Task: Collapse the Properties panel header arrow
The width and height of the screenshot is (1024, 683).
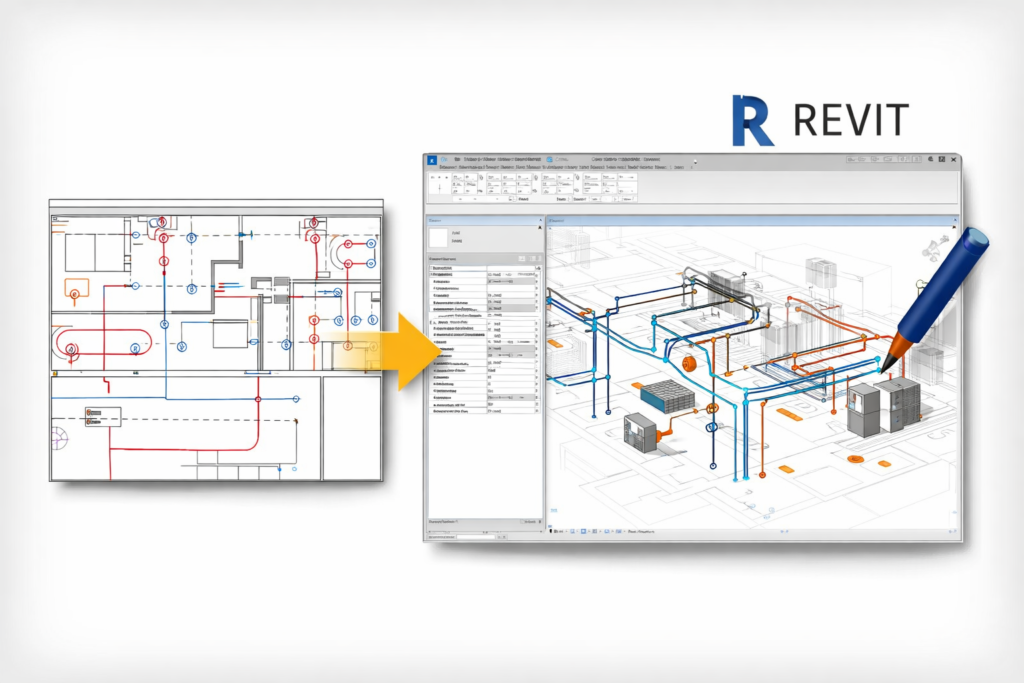Action: pos(539,219)
